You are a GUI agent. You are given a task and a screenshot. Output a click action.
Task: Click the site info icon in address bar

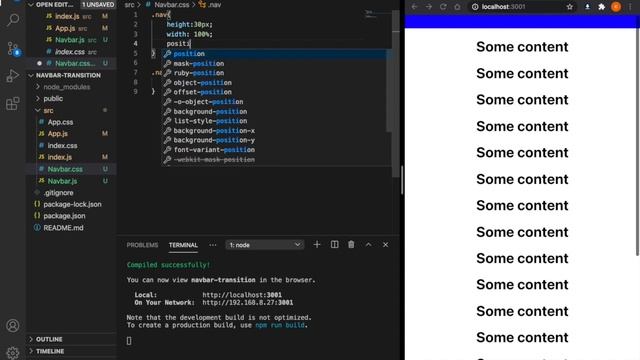(475, 7)
